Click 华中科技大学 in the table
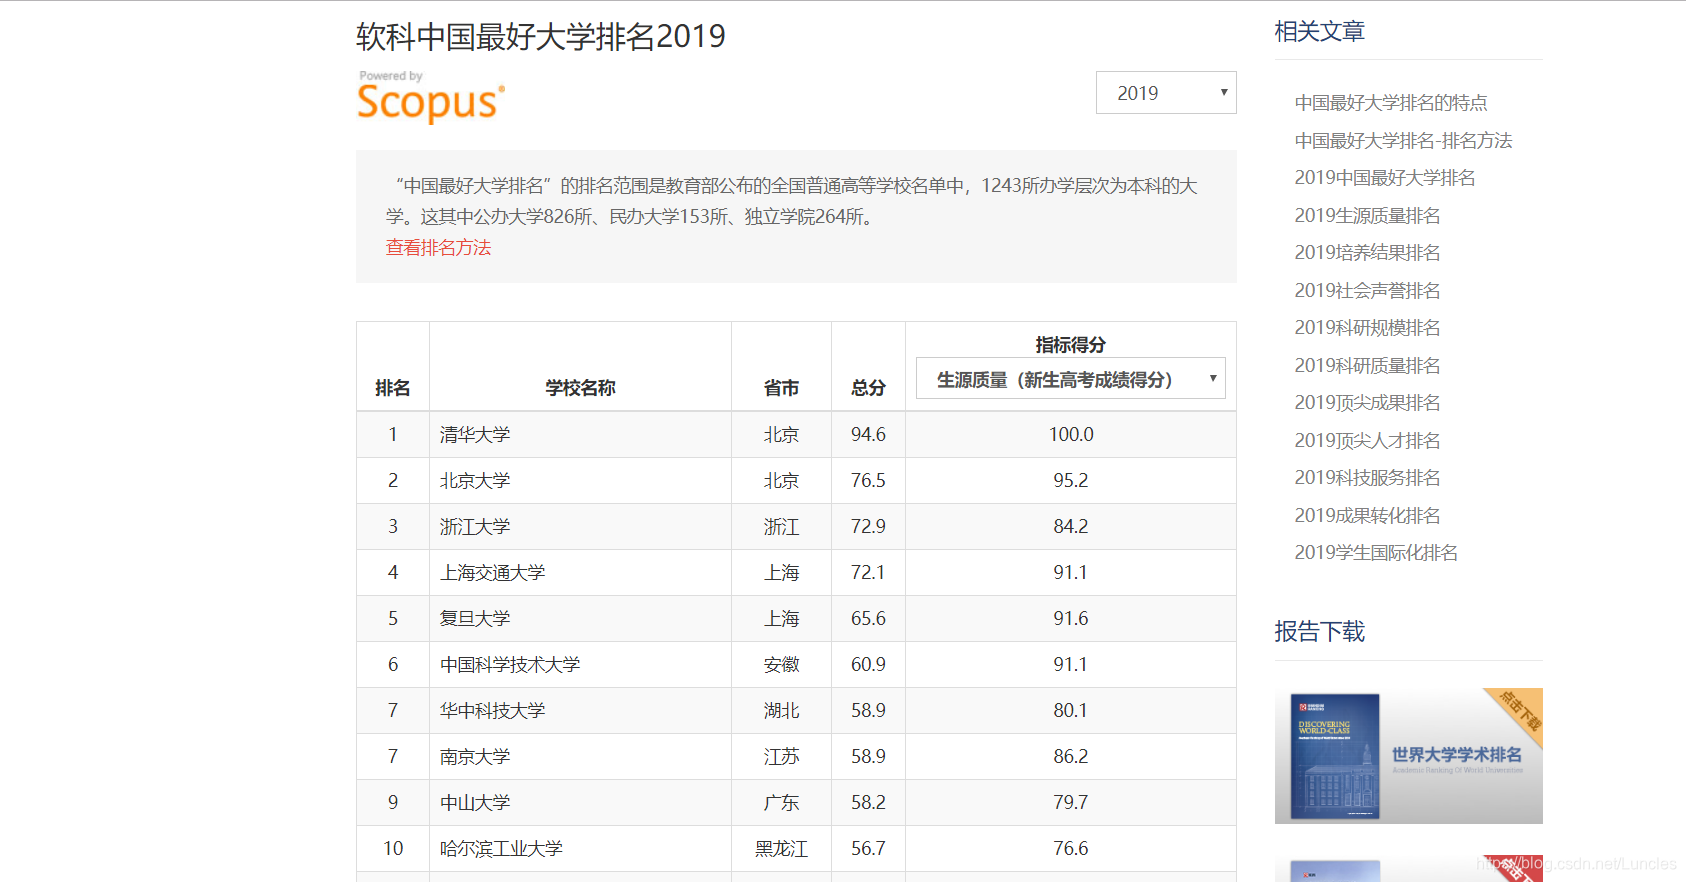This screenshot has height=882, width=1686. pos(492,711)
